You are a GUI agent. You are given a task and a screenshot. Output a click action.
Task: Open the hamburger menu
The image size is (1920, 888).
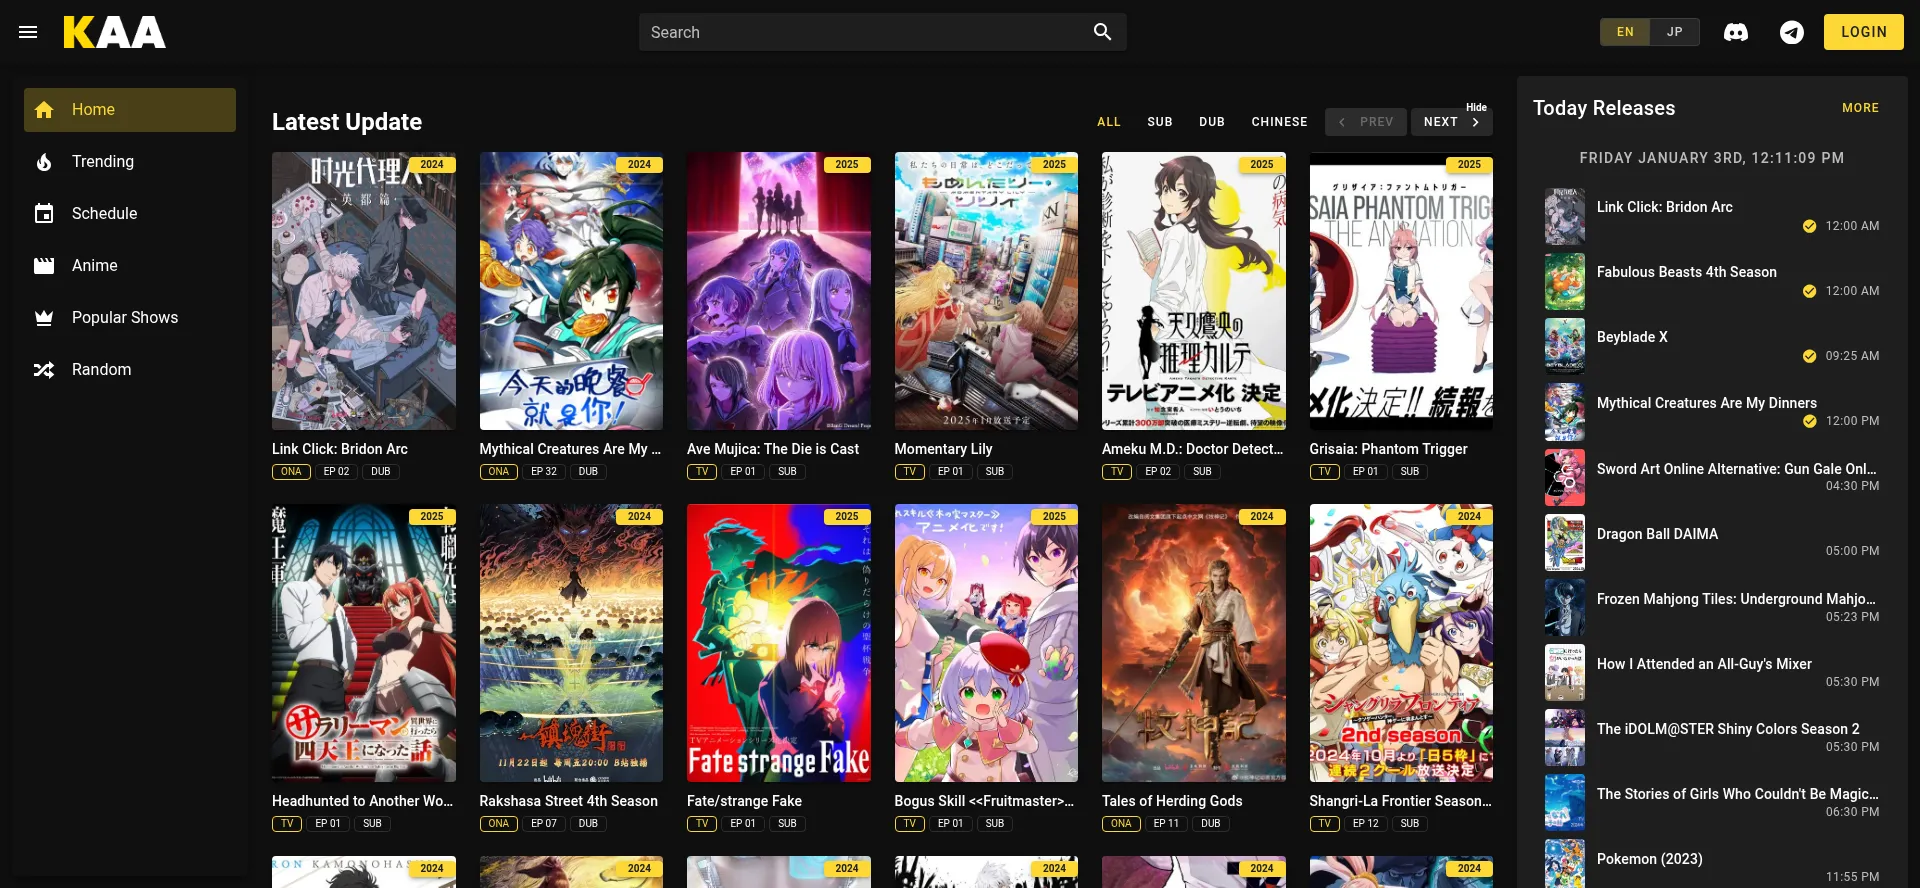click(x=28, y=32)
